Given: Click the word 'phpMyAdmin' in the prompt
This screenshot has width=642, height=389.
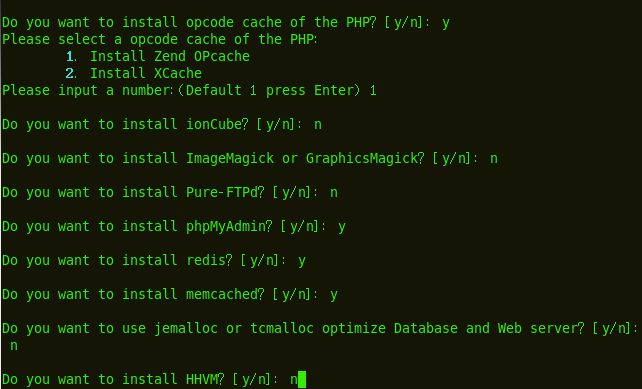Looking at the screenshot, I should (229, 226).
